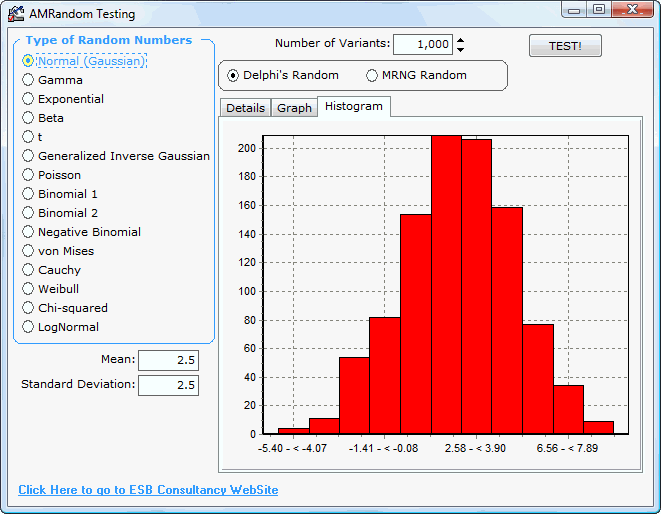Choose the Chi-squared distribution
The height and width of the screenshot is (514, 661).
(28, 308)
